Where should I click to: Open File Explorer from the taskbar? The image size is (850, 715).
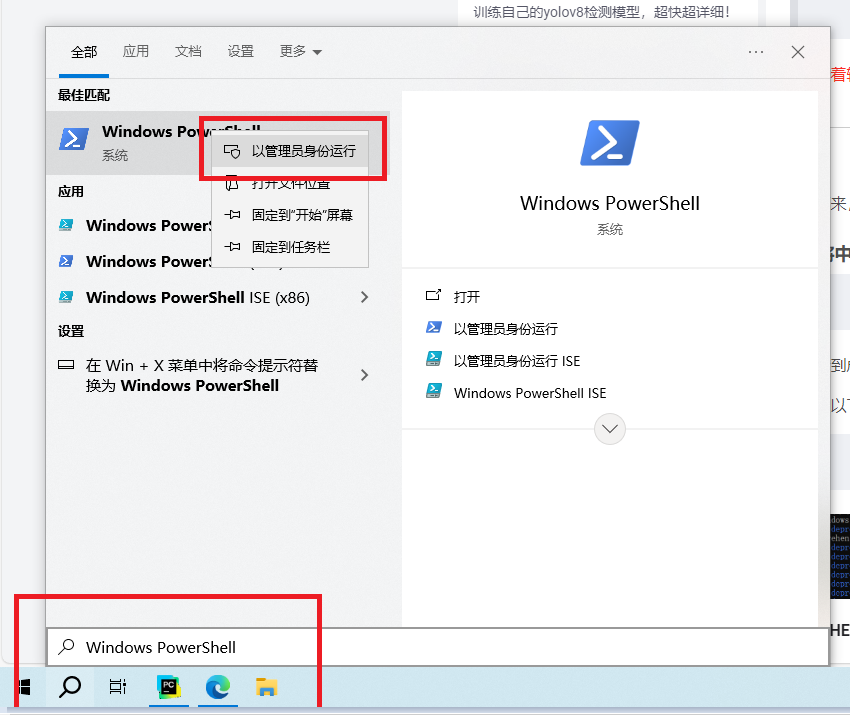266,687
